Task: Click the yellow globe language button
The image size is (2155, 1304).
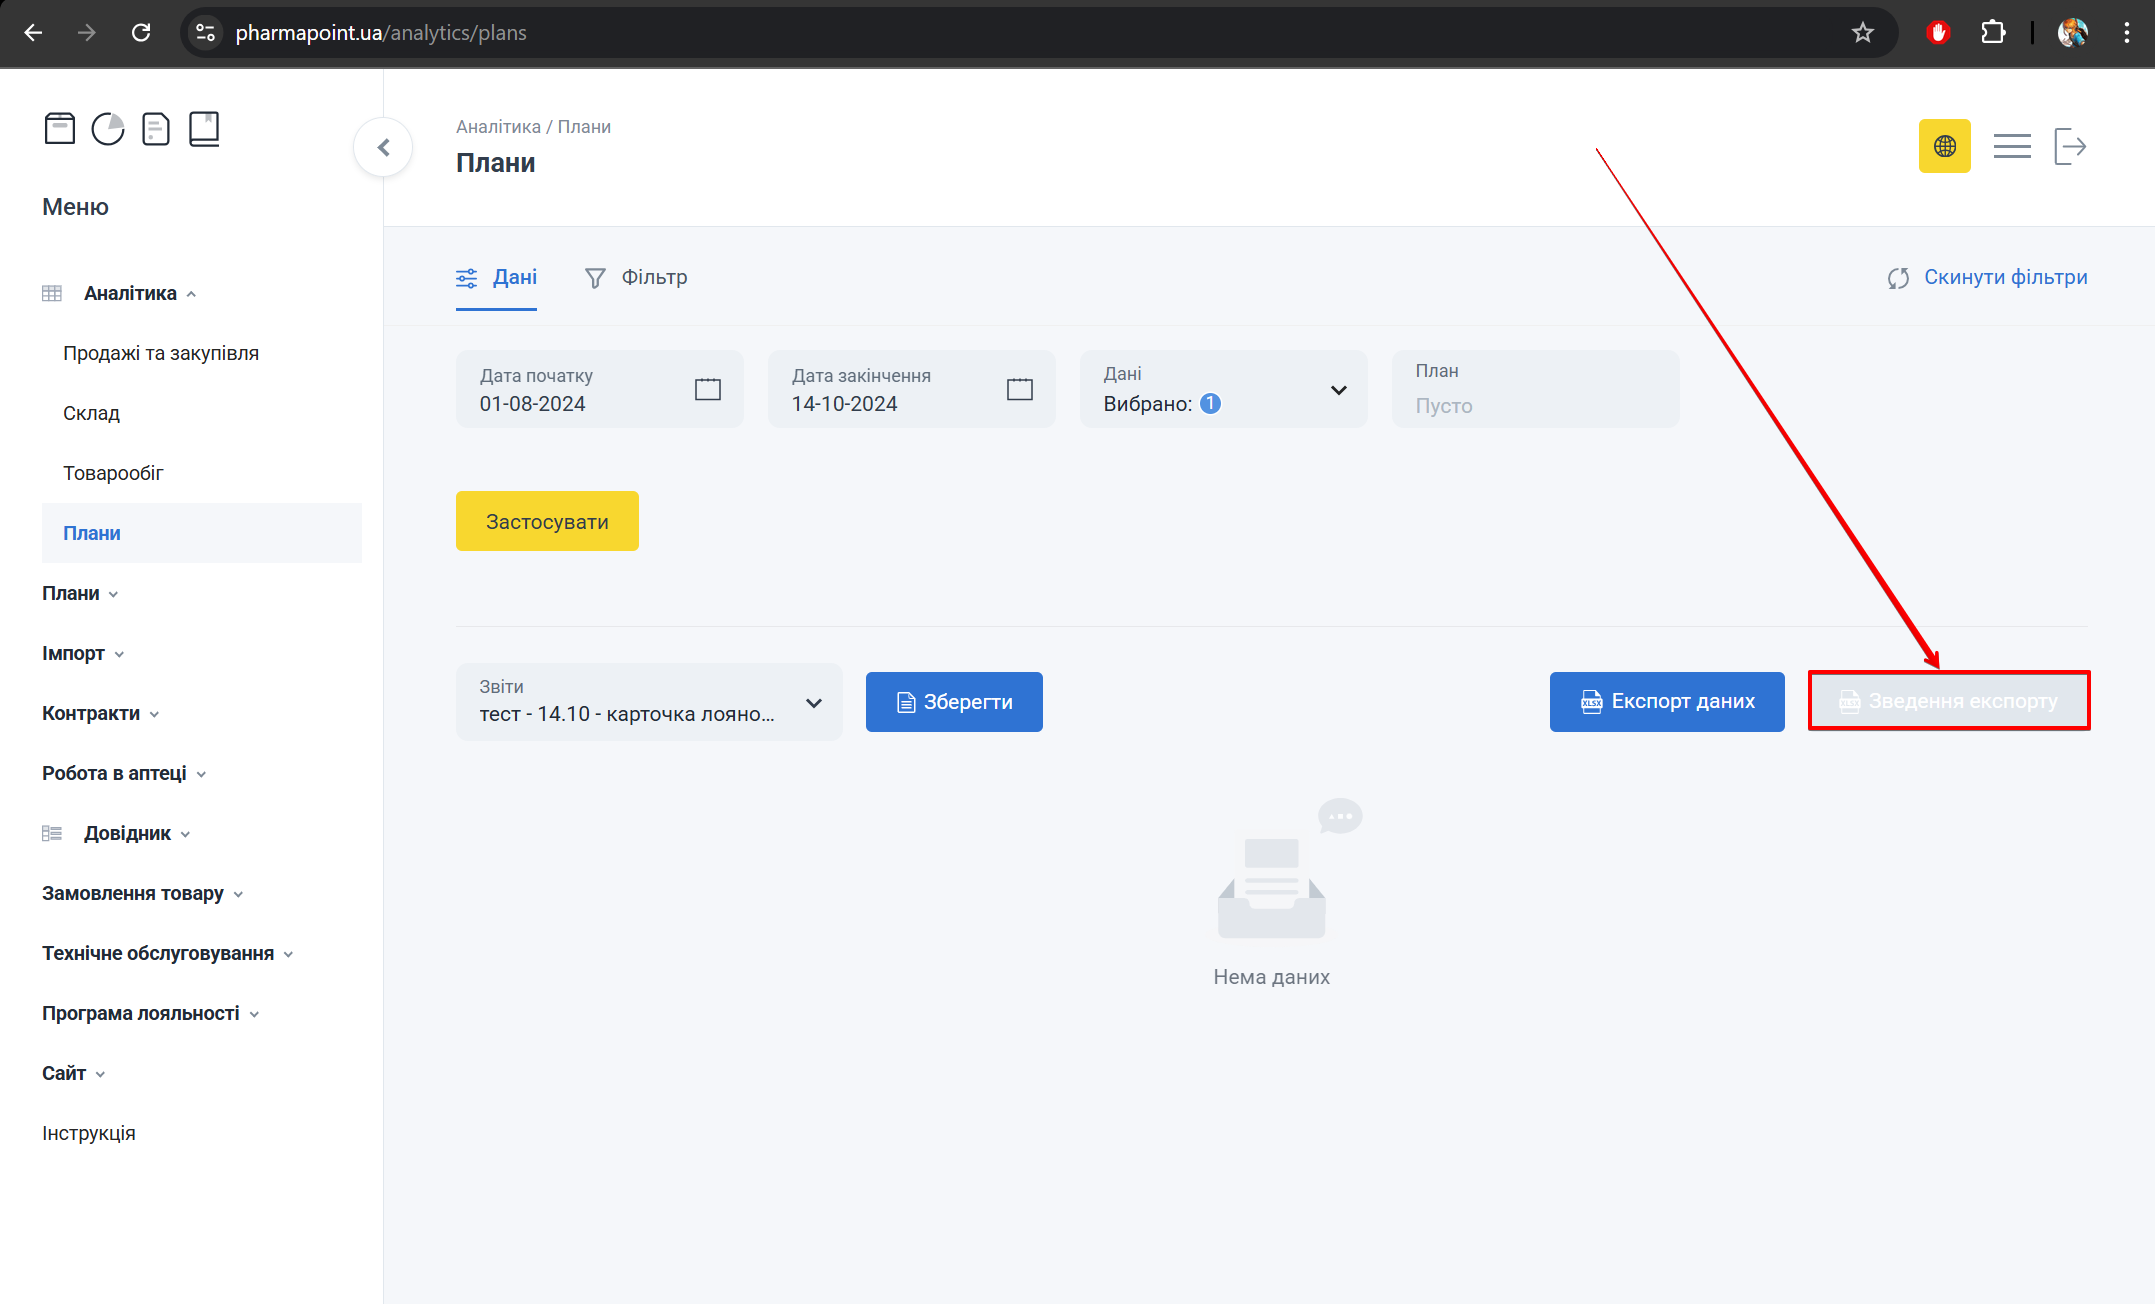Action: pyautogui.click(x=1944, y=146)
